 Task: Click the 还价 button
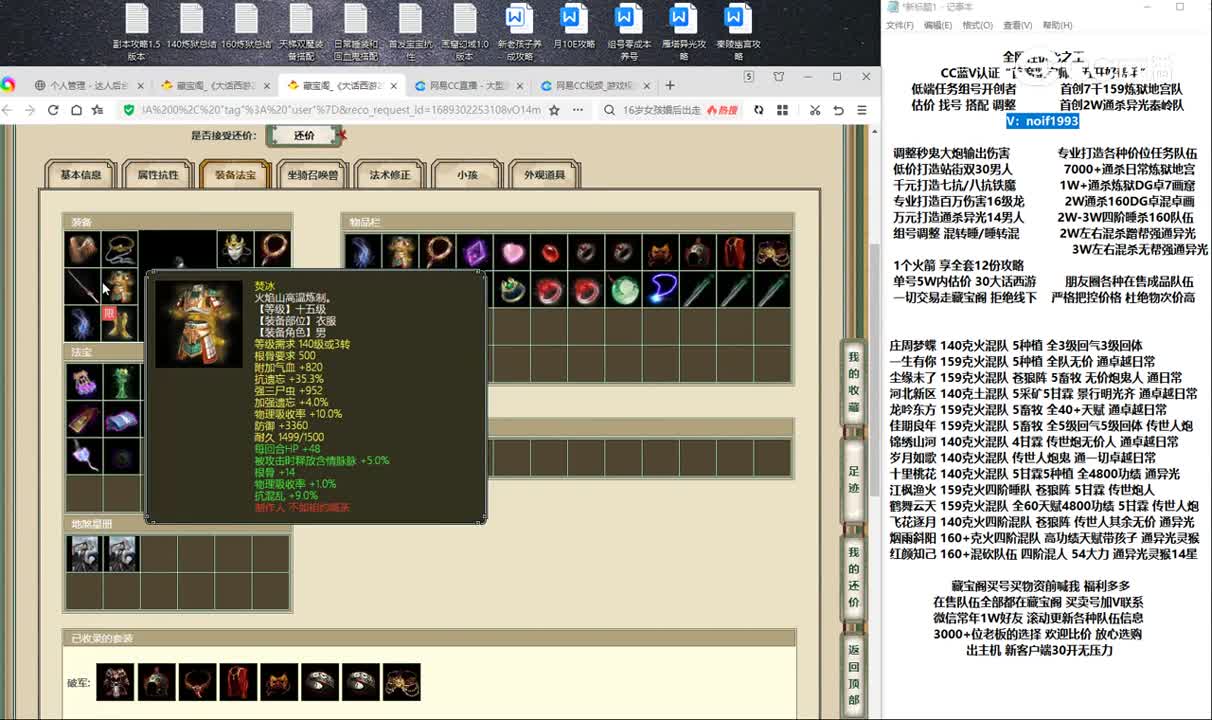(x=304, y=135)
